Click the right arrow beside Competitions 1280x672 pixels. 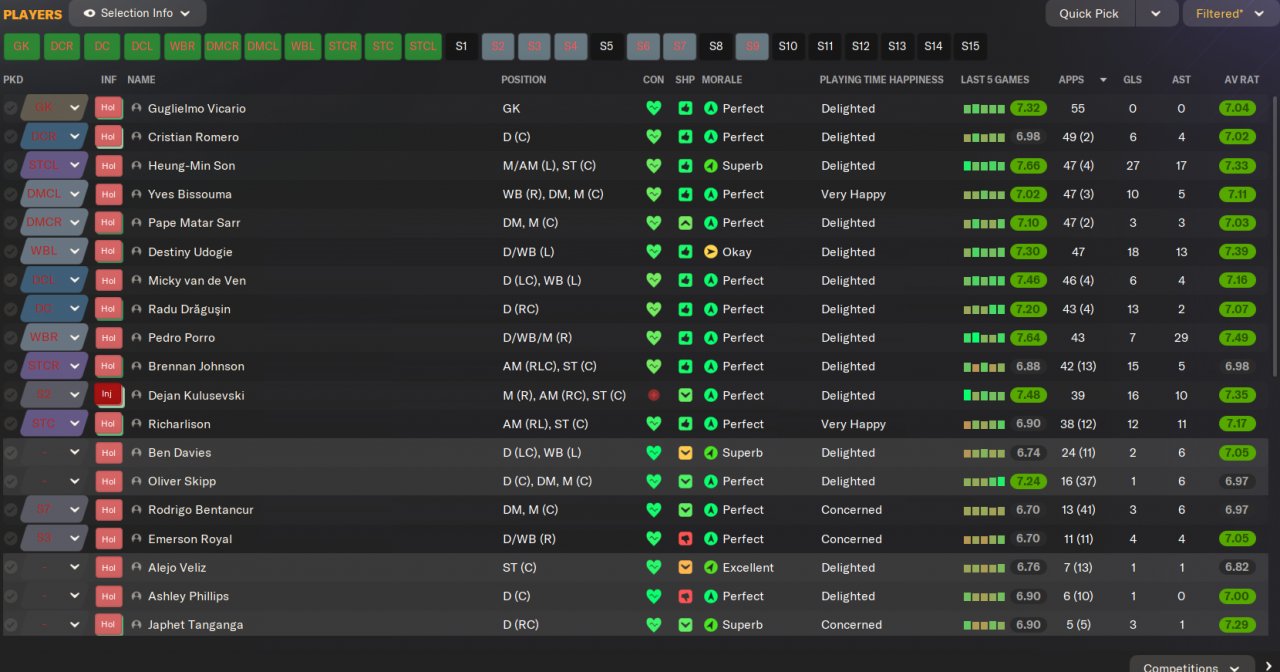tap(1269, 666)
